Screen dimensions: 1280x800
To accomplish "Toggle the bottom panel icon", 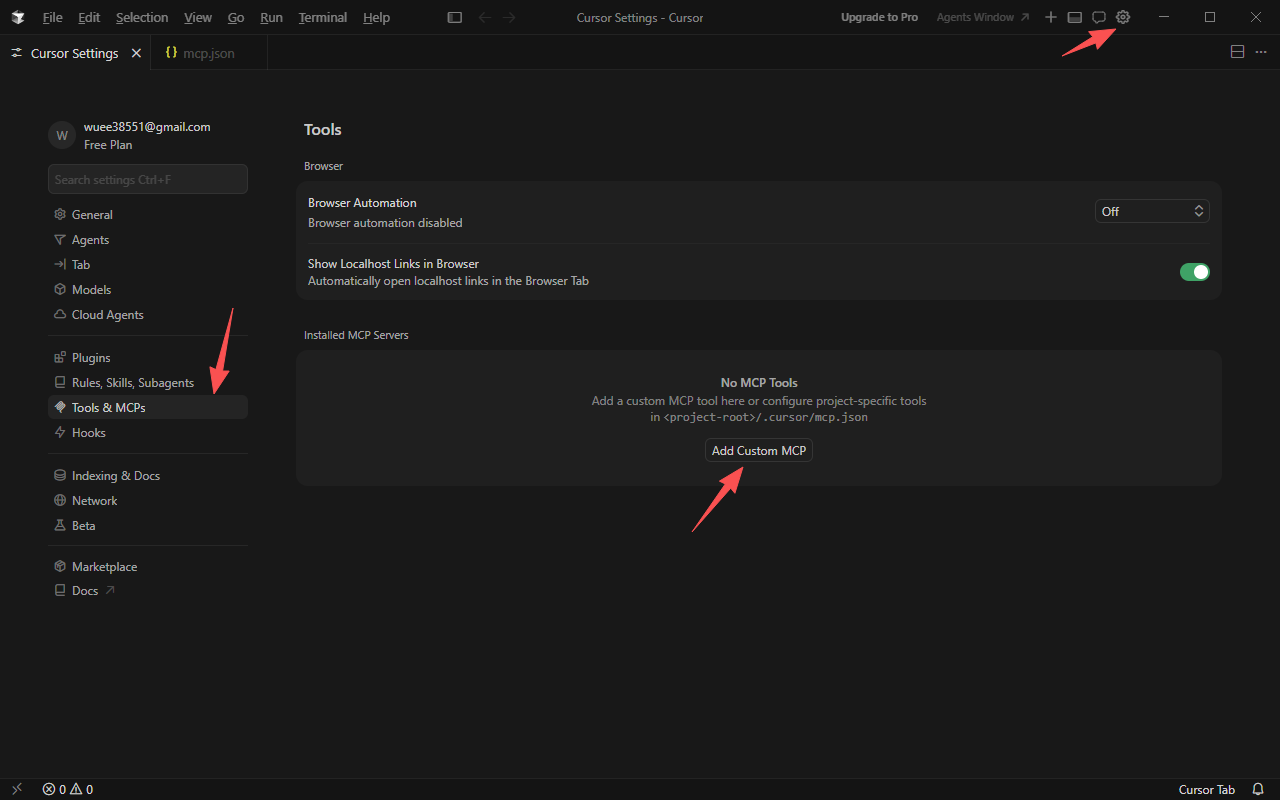I will pyautogui.click(x=1075, y=17).
